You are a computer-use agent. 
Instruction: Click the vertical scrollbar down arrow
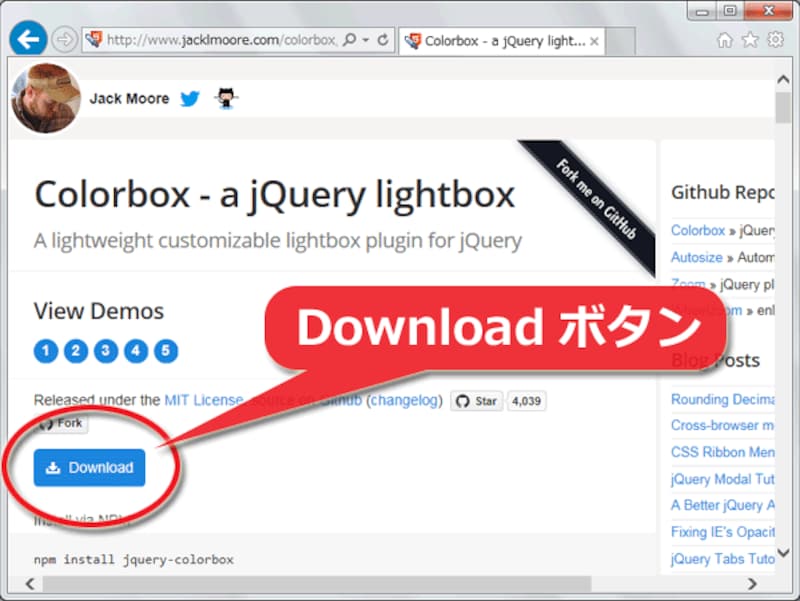pyautogui.click(x=783, y=553)
